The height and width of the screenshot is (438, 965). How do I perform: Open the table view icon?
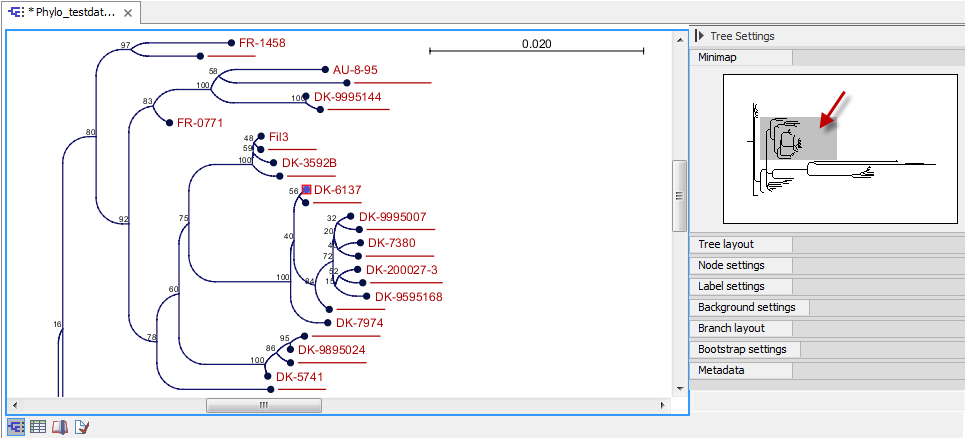point(38,427)
